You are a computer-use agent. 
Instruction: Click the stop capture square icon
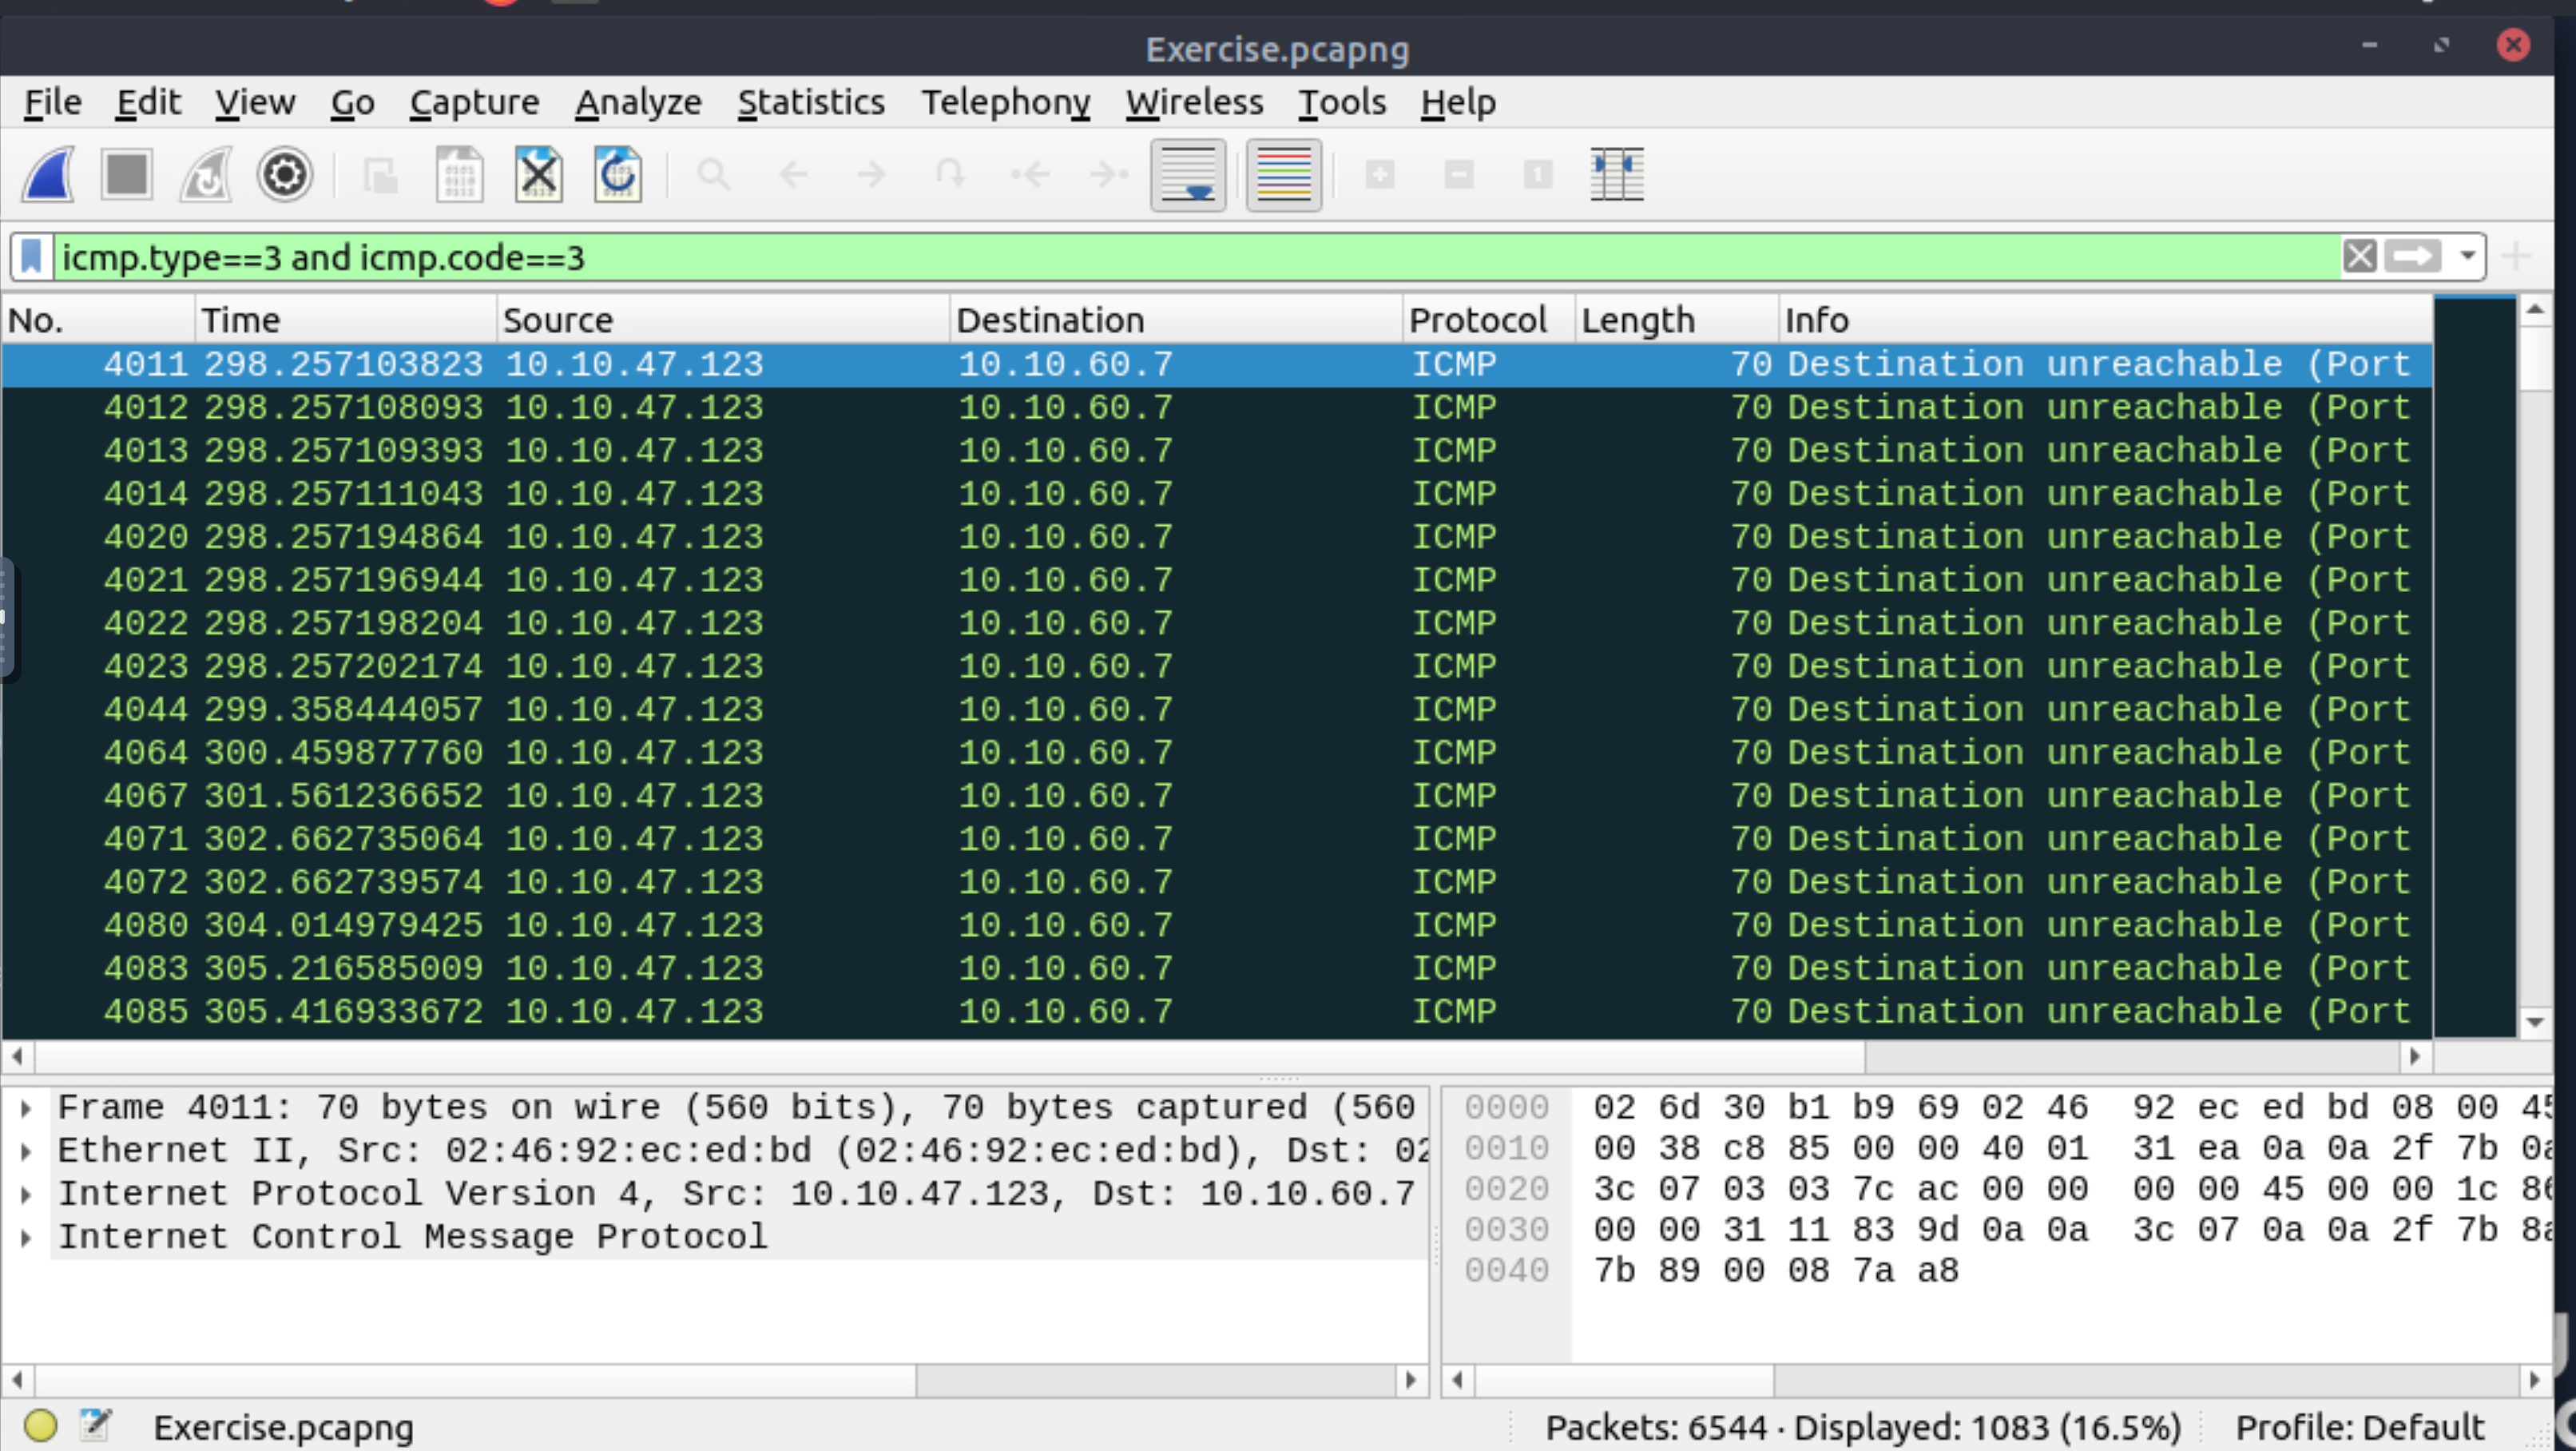(x=127, y=175)
